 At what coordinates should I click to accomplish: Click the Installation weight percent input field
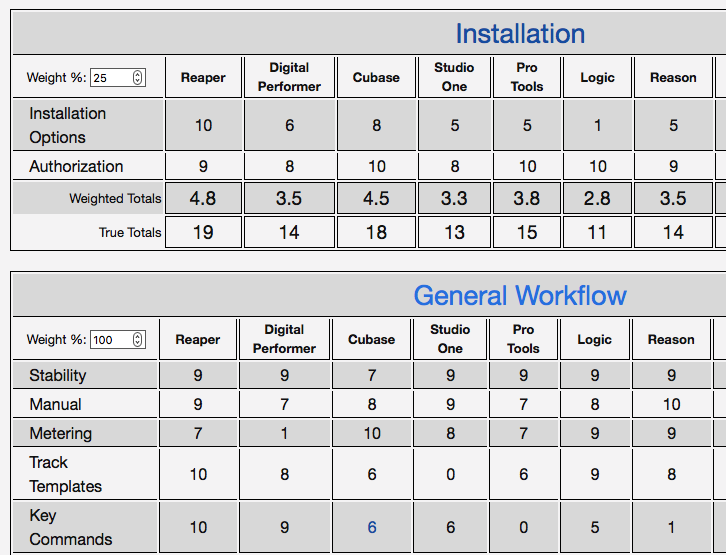[110, 78]
